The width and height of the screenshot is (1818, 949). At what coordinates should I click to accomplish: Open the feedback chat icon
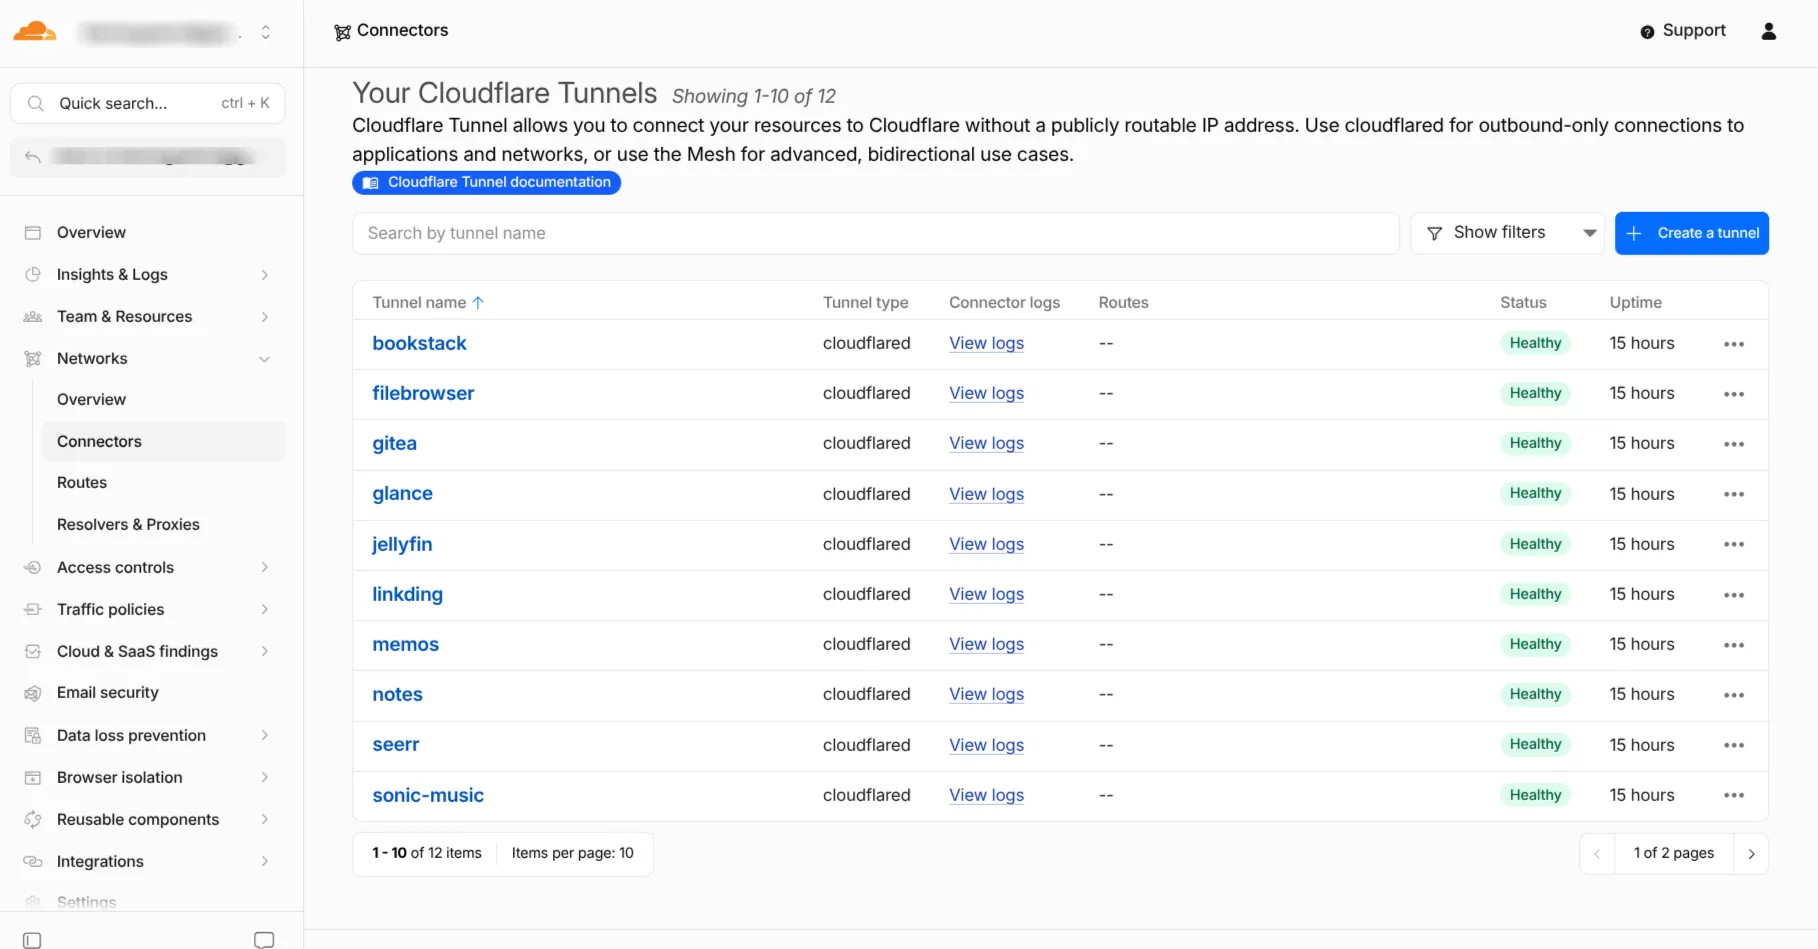coord(264,940)
